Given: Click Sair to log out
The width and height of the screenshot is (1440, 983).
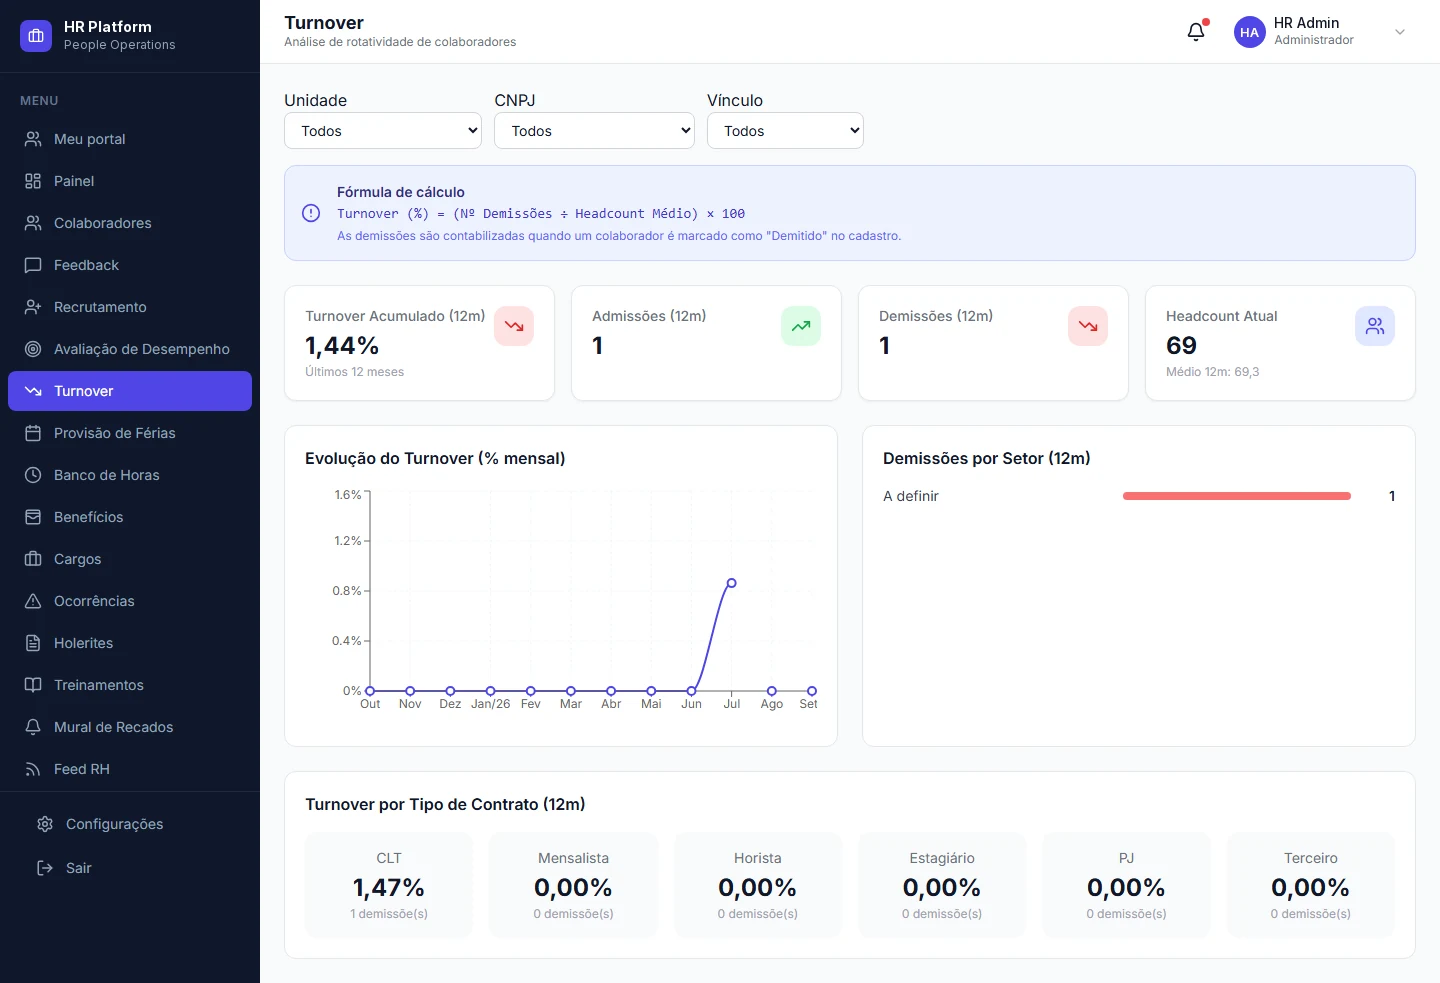Looking at the screenshot, I should (130, 868).
